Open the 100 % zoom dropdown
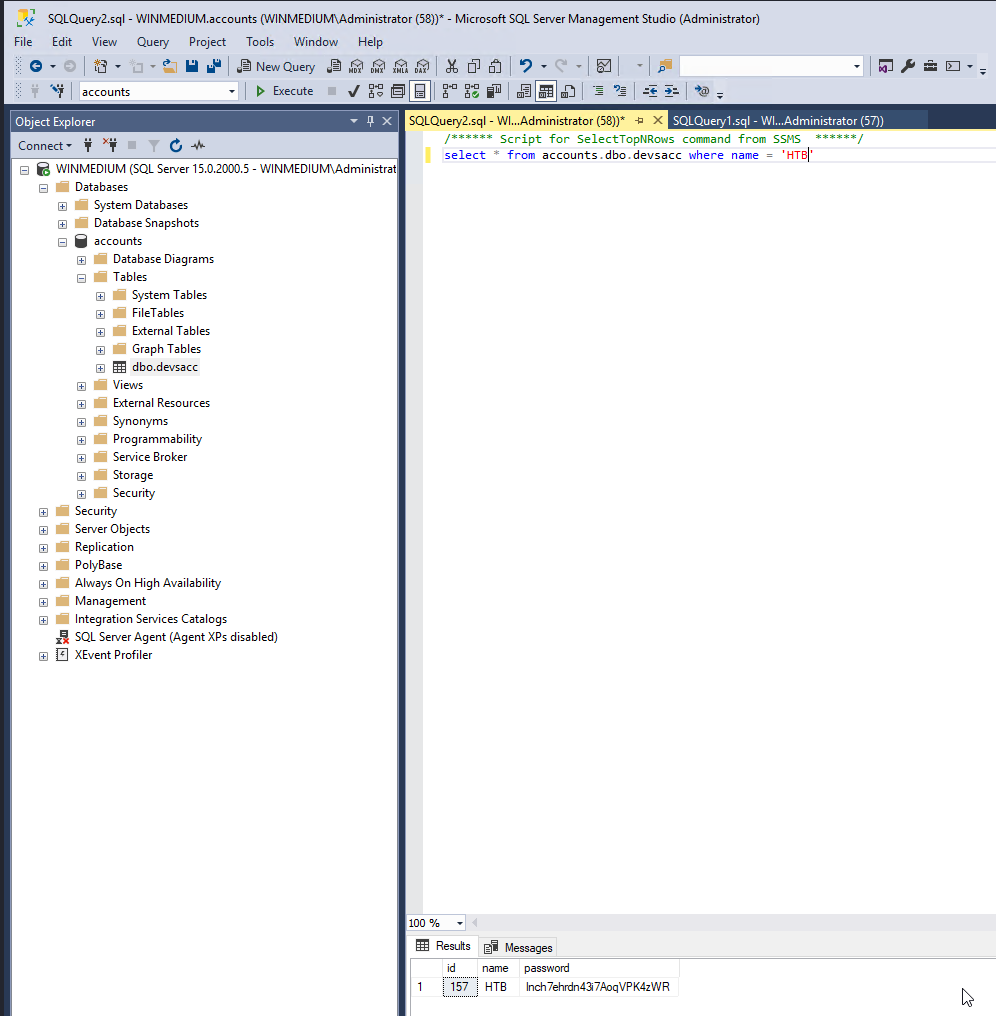The height and width of the screenshot is (1016, 996). coord(459,923)
